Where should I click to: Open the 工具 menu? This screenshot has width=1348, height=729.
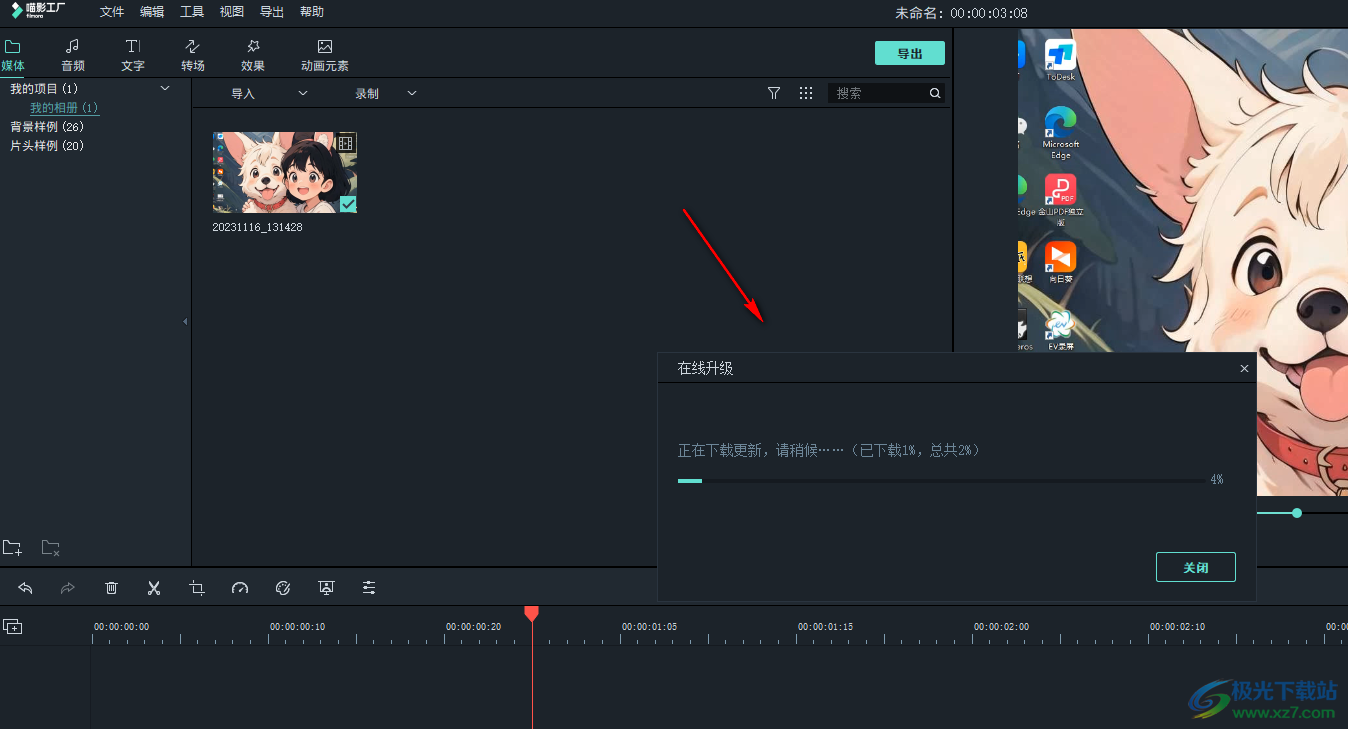(192, 12)
